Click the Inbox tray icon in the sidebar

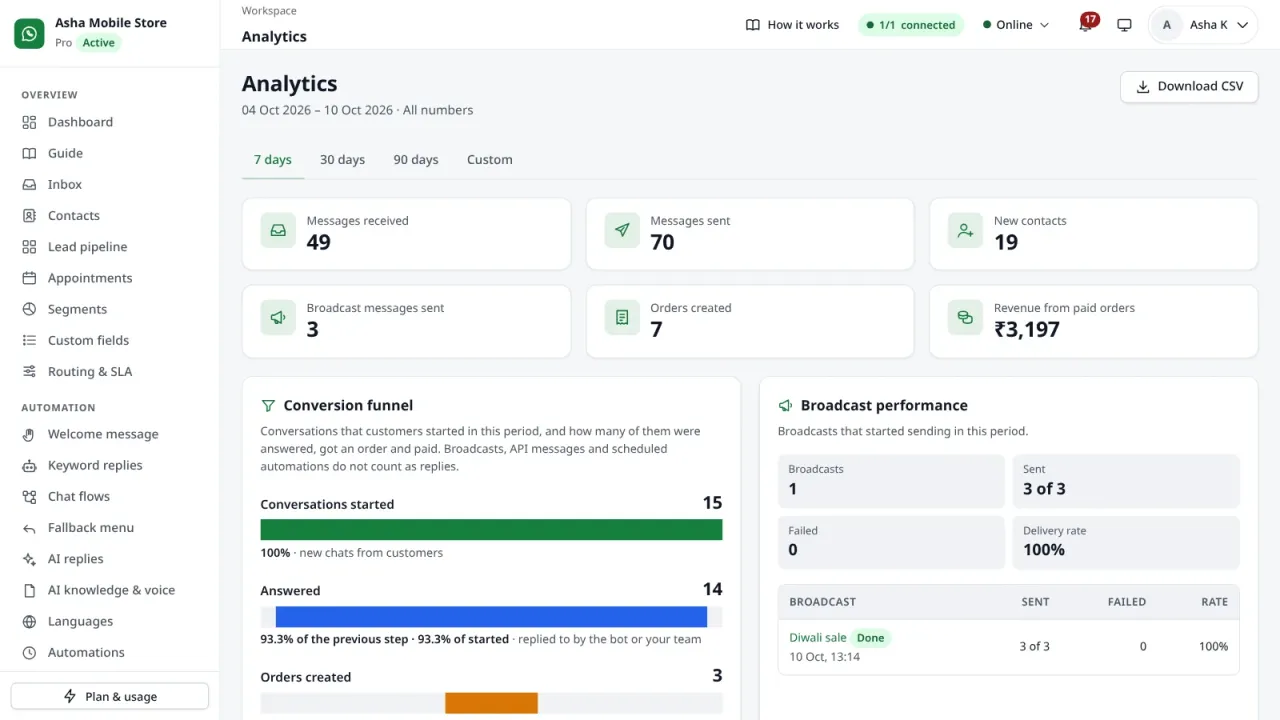point(29,184)
